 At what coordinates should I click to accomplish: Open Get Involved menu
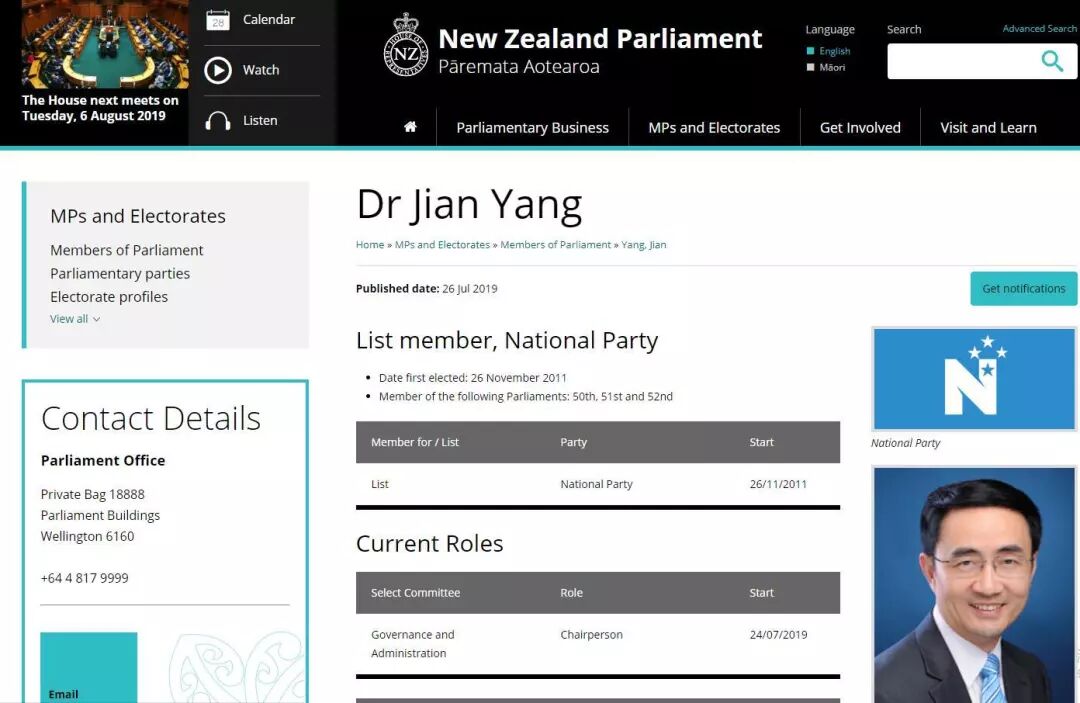click(x=860, y=127)
